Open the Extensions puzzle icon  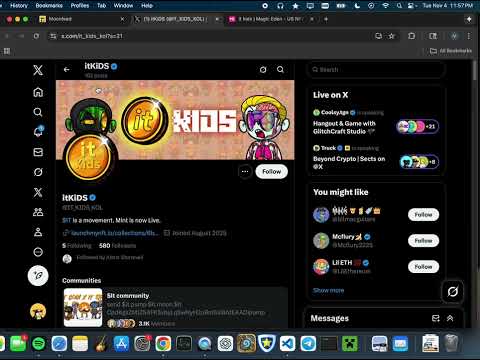coord(412,36)
